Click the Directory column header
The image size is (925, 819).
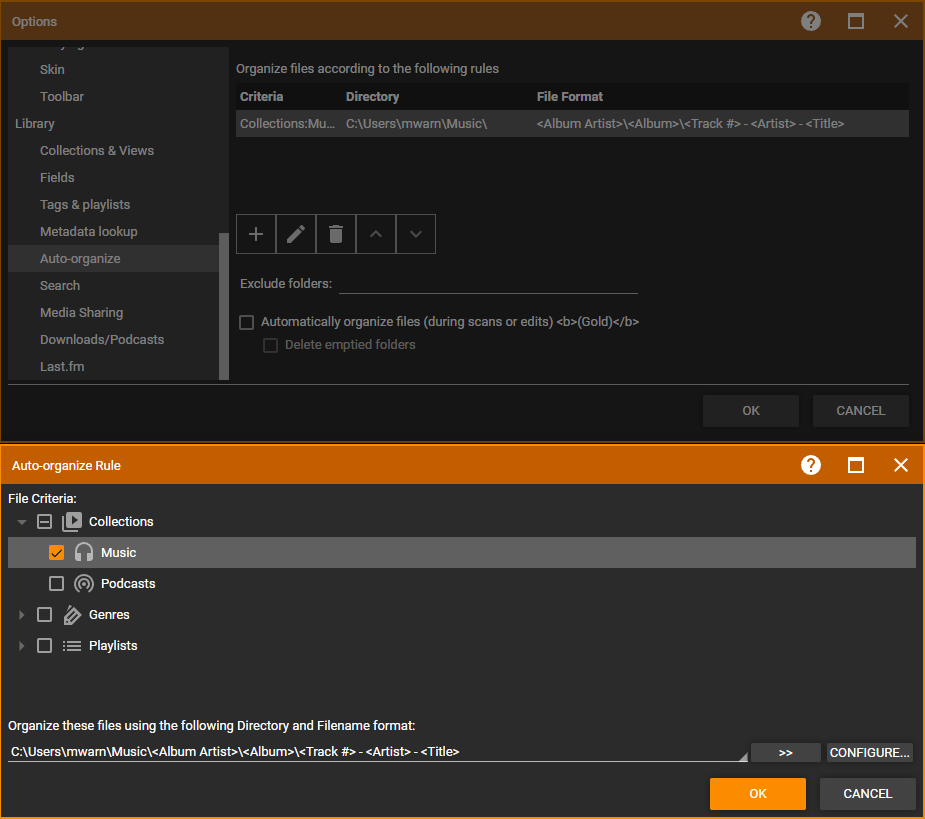click(x=372, y=97)
